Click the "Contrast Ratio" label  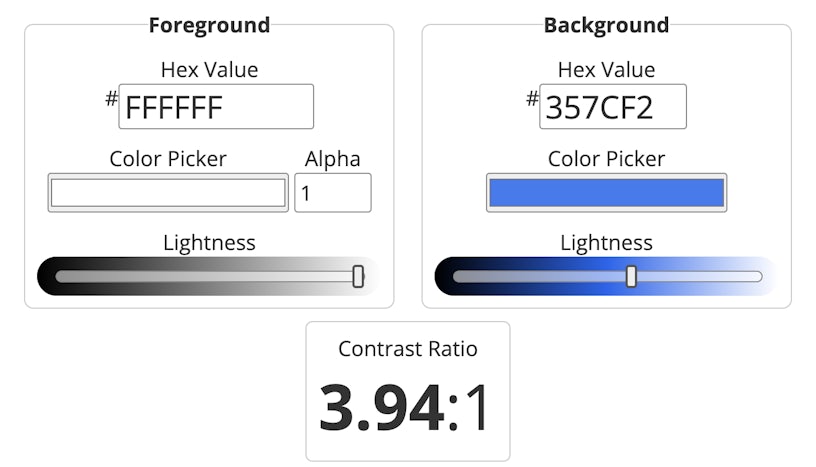[408, 349]
